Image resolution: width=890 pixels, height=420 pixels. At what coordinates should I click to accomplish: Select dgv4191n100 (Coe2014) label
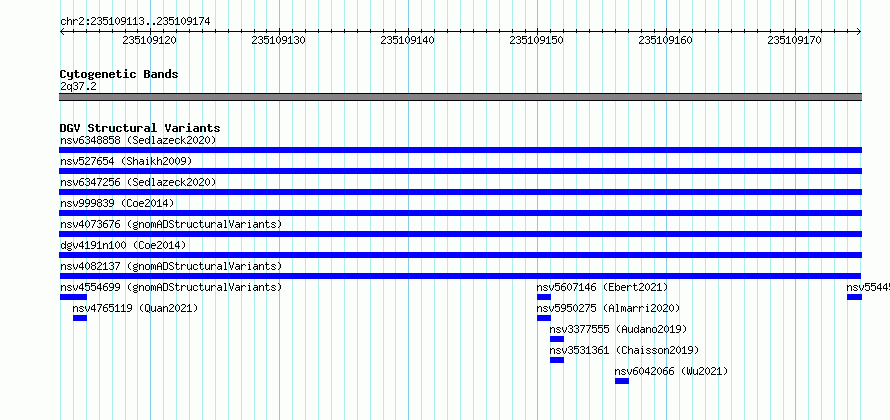(123, 245)
